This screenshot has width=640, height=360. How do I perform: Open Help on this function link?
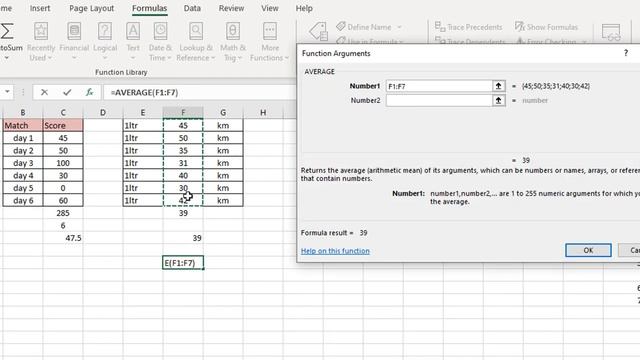click(335, 251)
